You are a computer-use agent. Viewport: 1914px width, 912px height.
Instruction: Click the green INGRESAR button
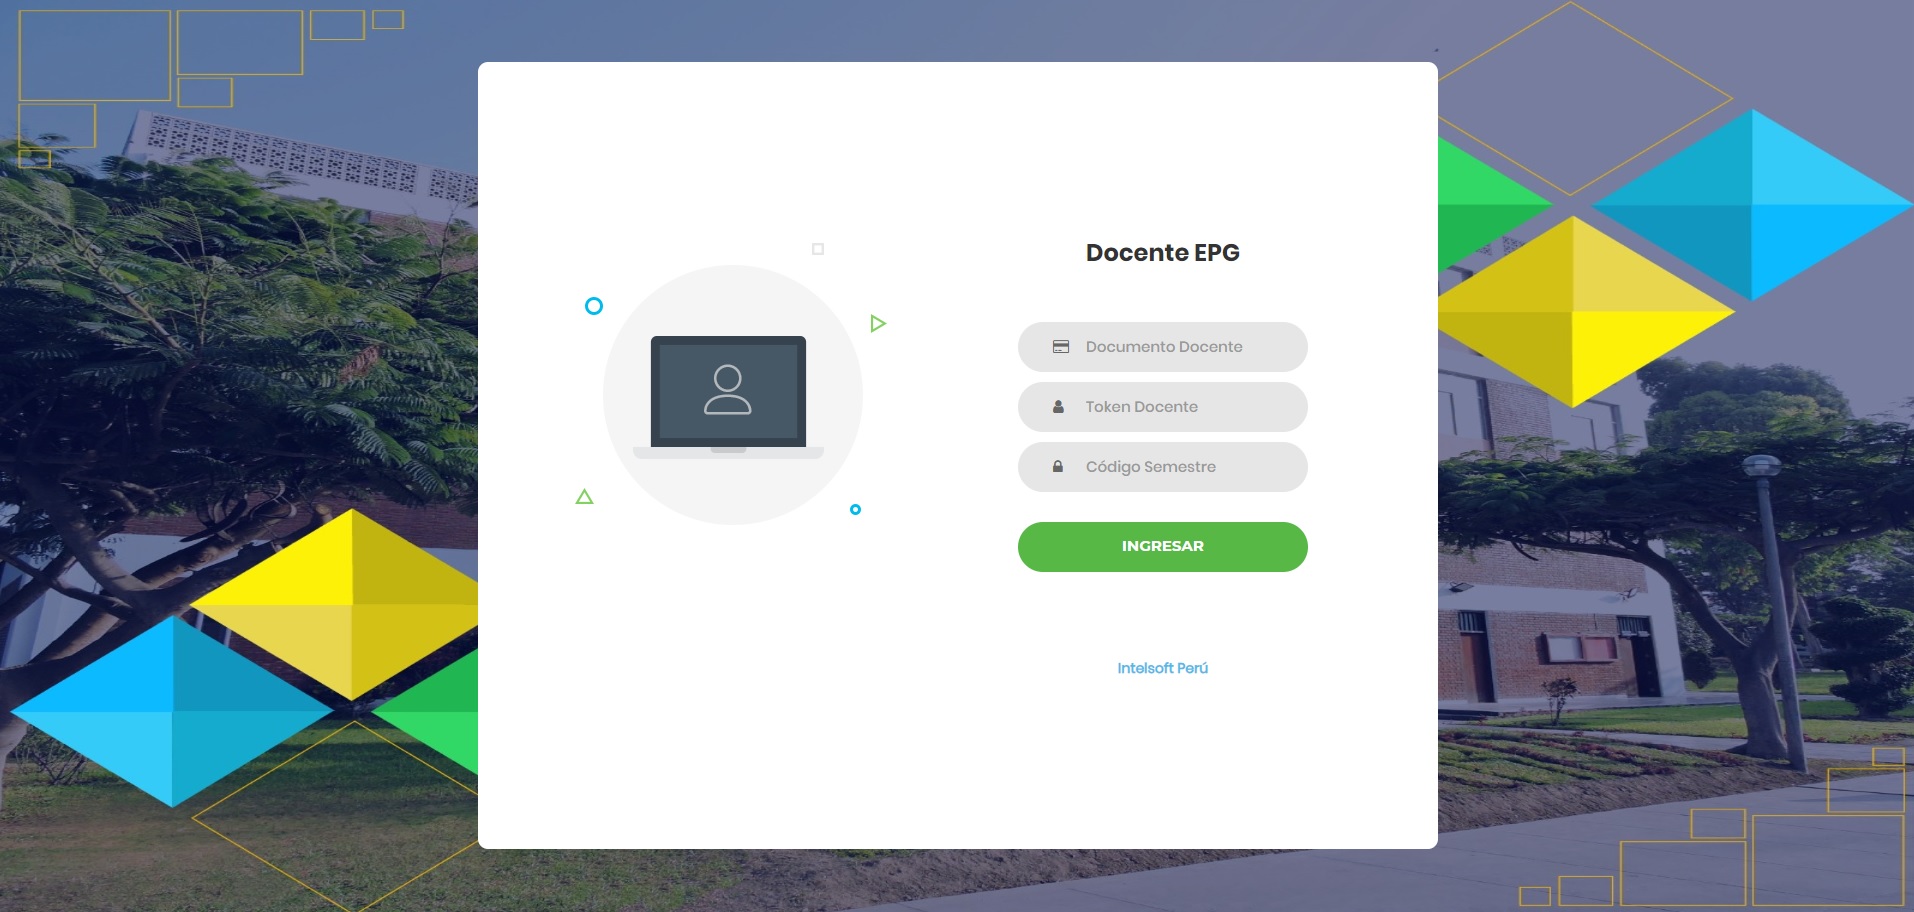pos(1163,547)
